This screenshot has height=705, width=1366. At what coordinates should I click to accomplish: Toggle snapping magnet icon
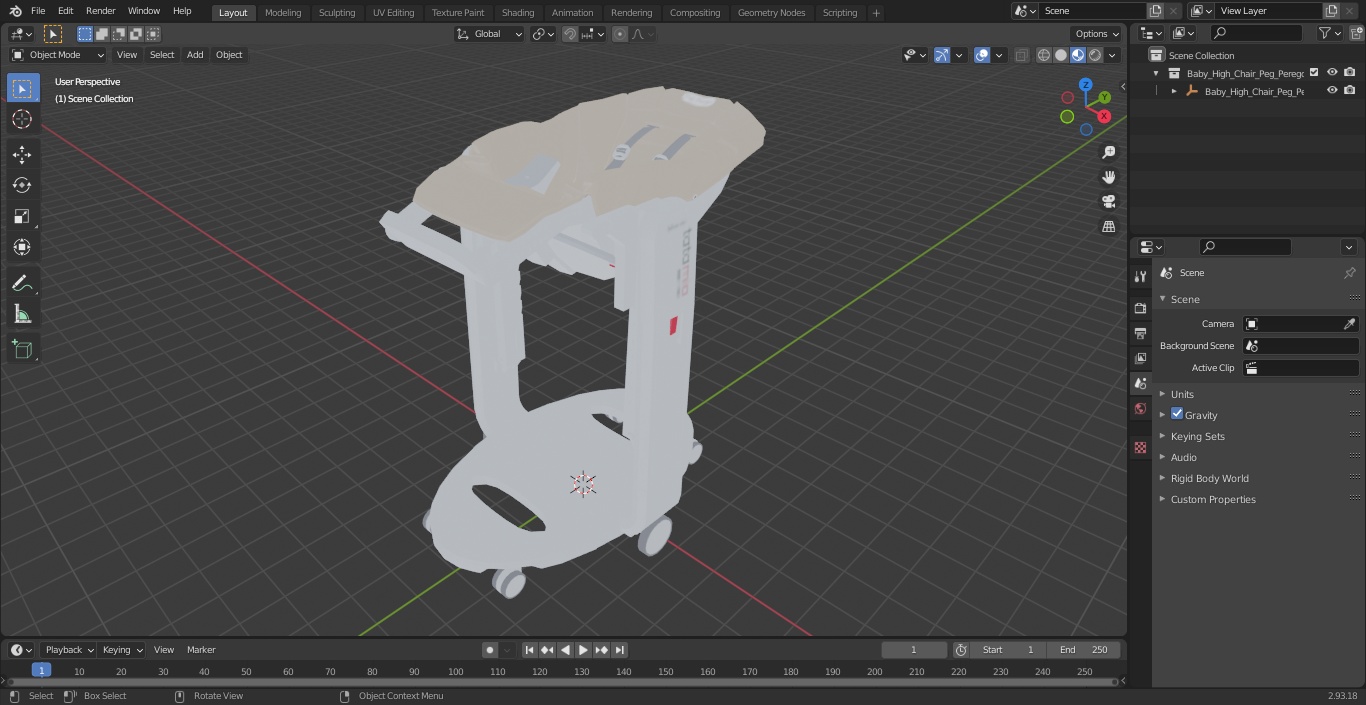pyautogui.click(x=570, y=34)
